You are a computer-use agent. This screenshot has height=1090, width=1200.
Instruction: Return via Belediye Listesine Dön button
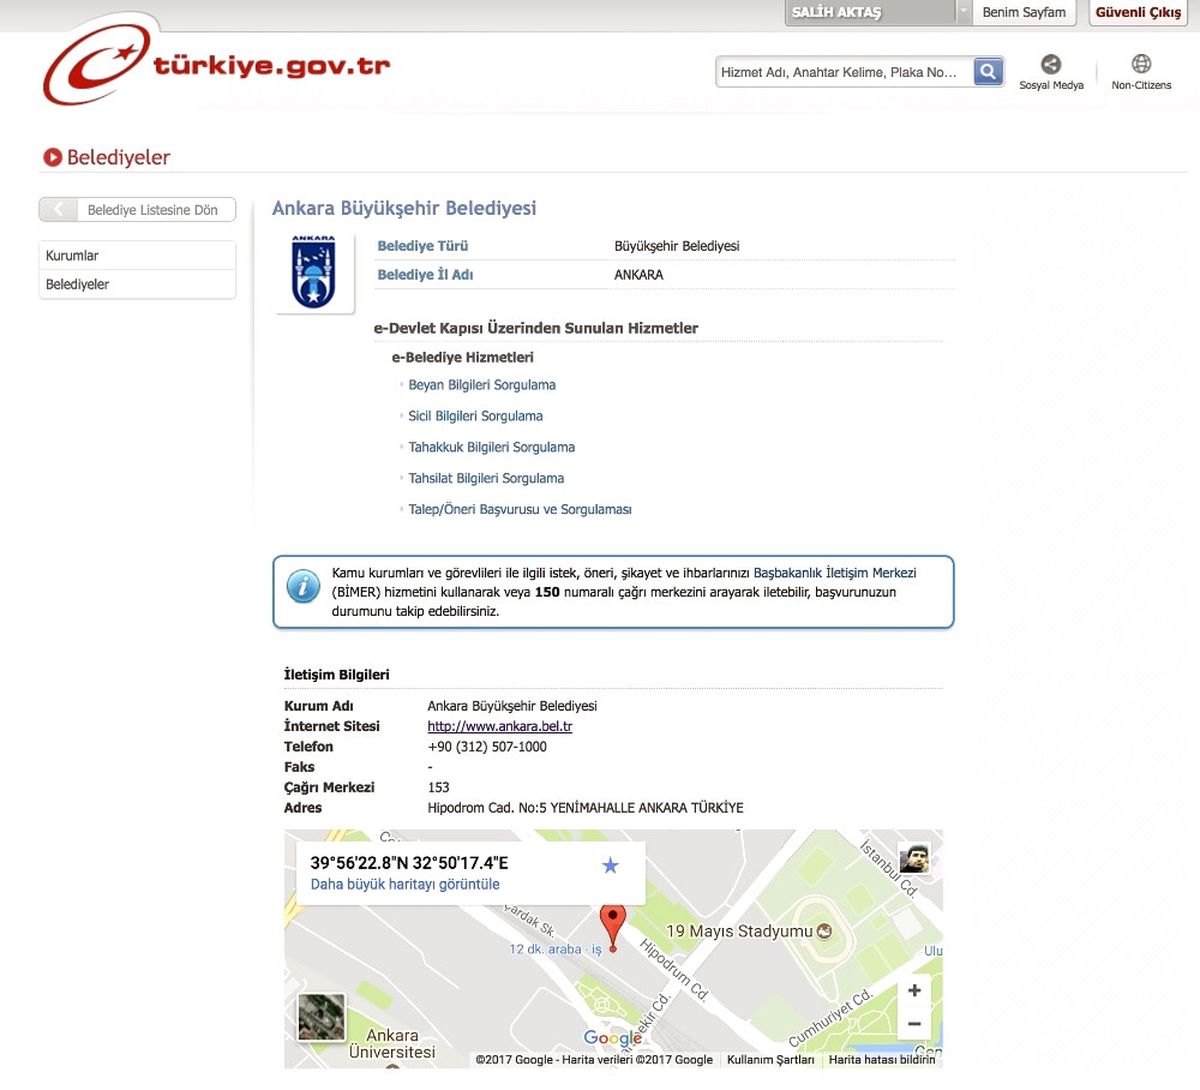pos(138,209)
